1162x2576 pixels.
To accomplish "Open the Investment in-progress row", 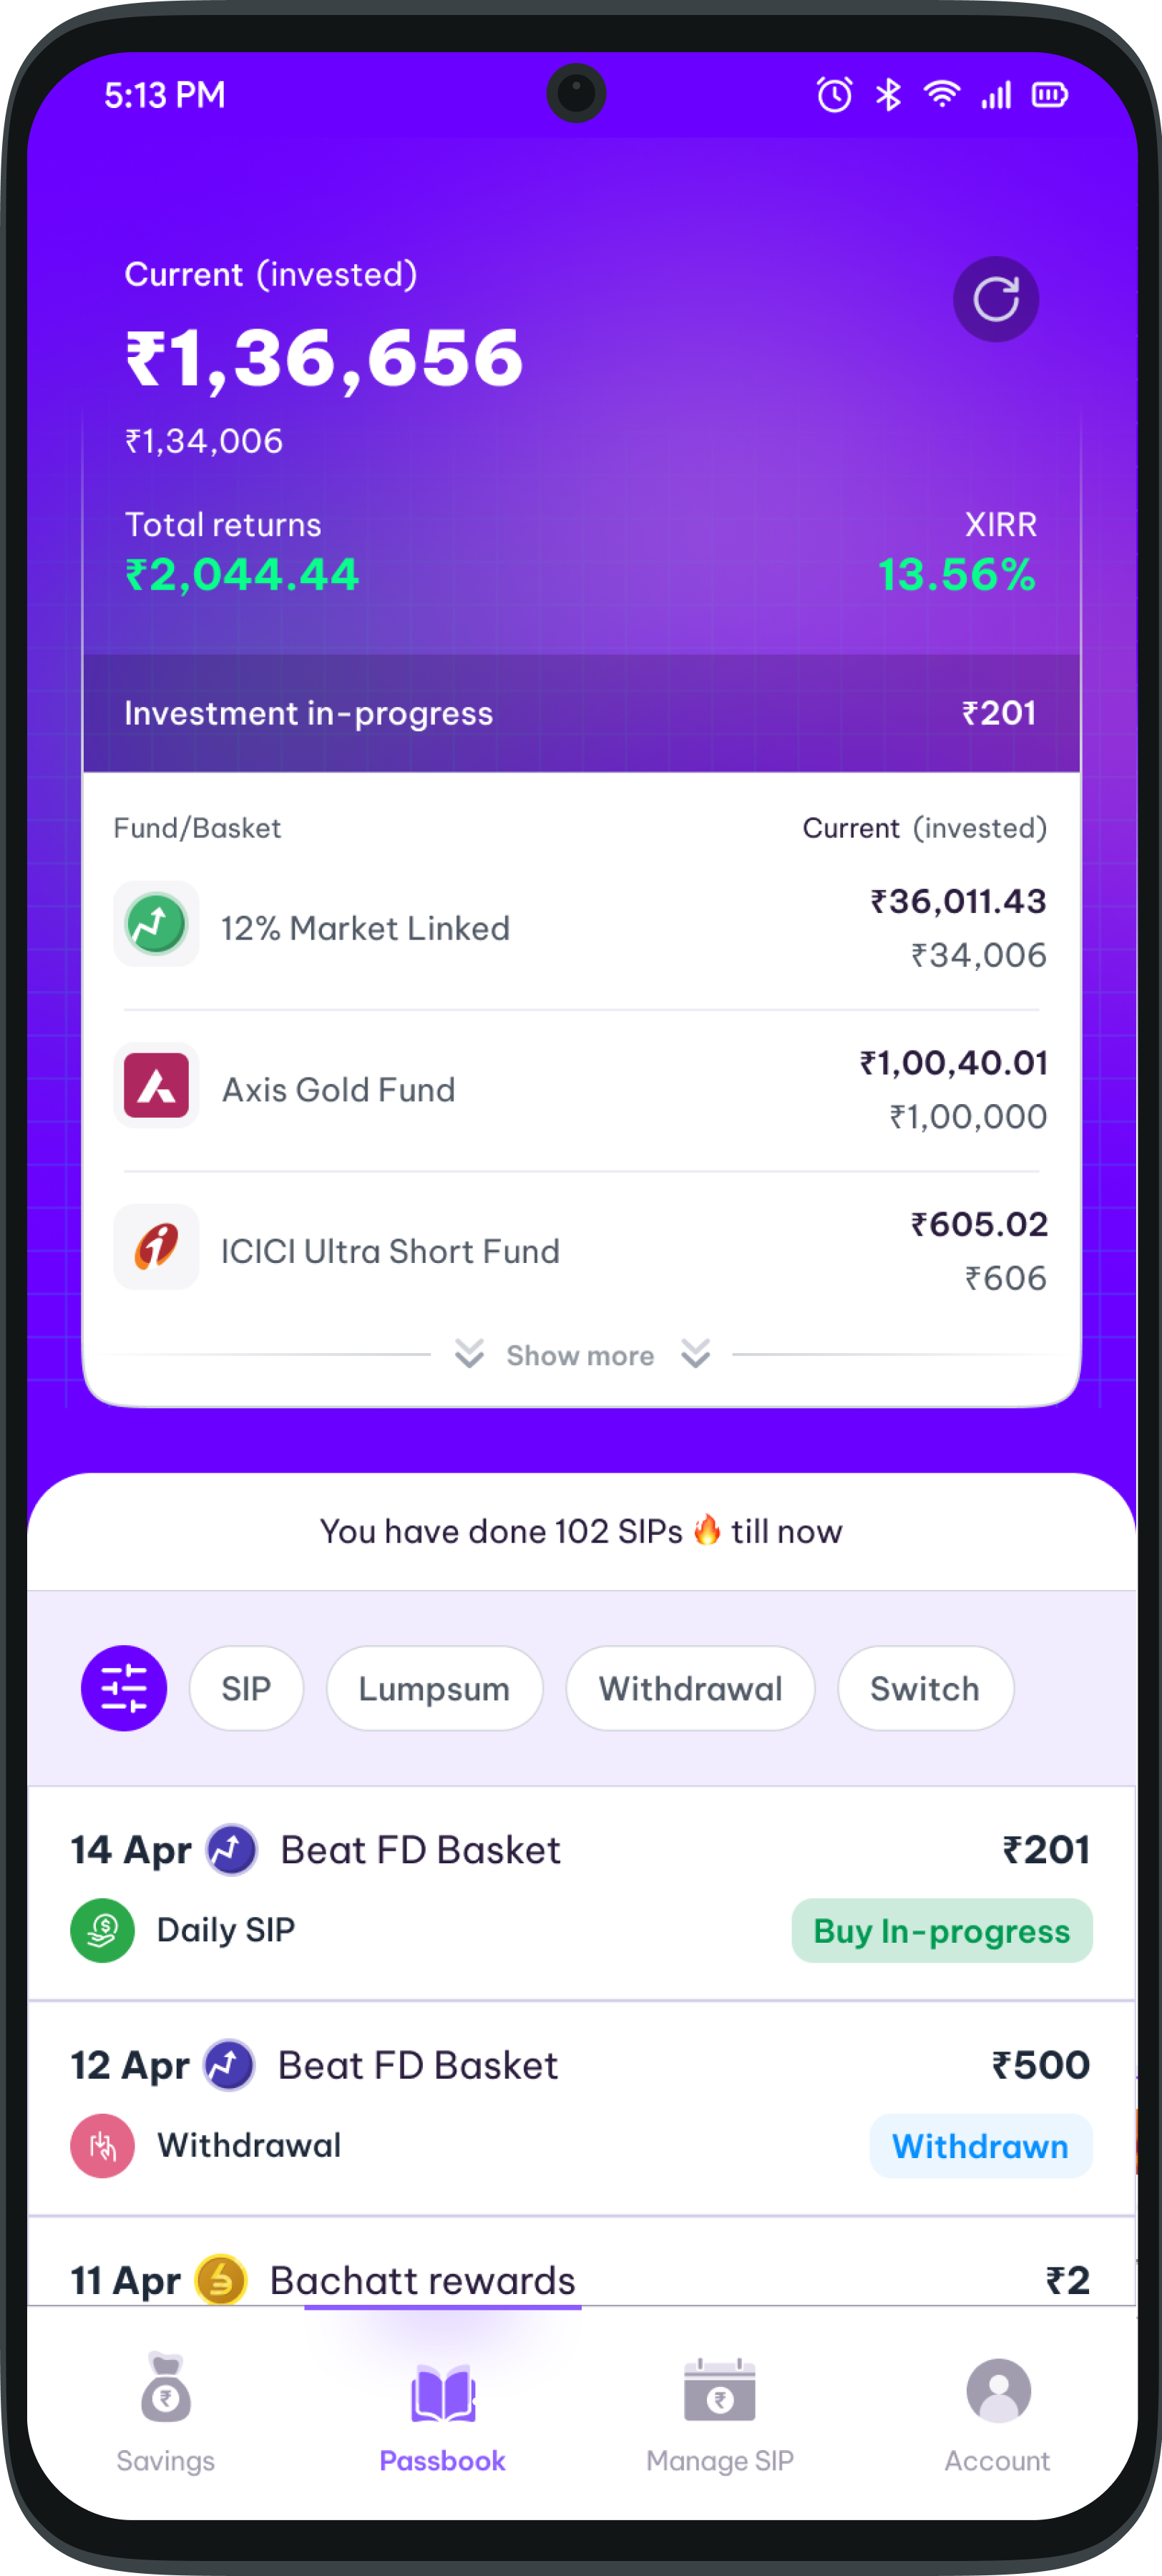I will [x=581, y=713].
